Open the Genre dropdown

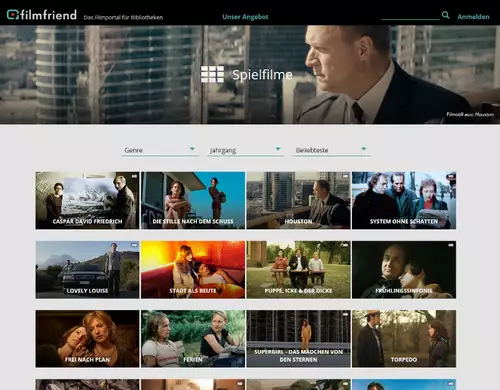click(160, 150)
